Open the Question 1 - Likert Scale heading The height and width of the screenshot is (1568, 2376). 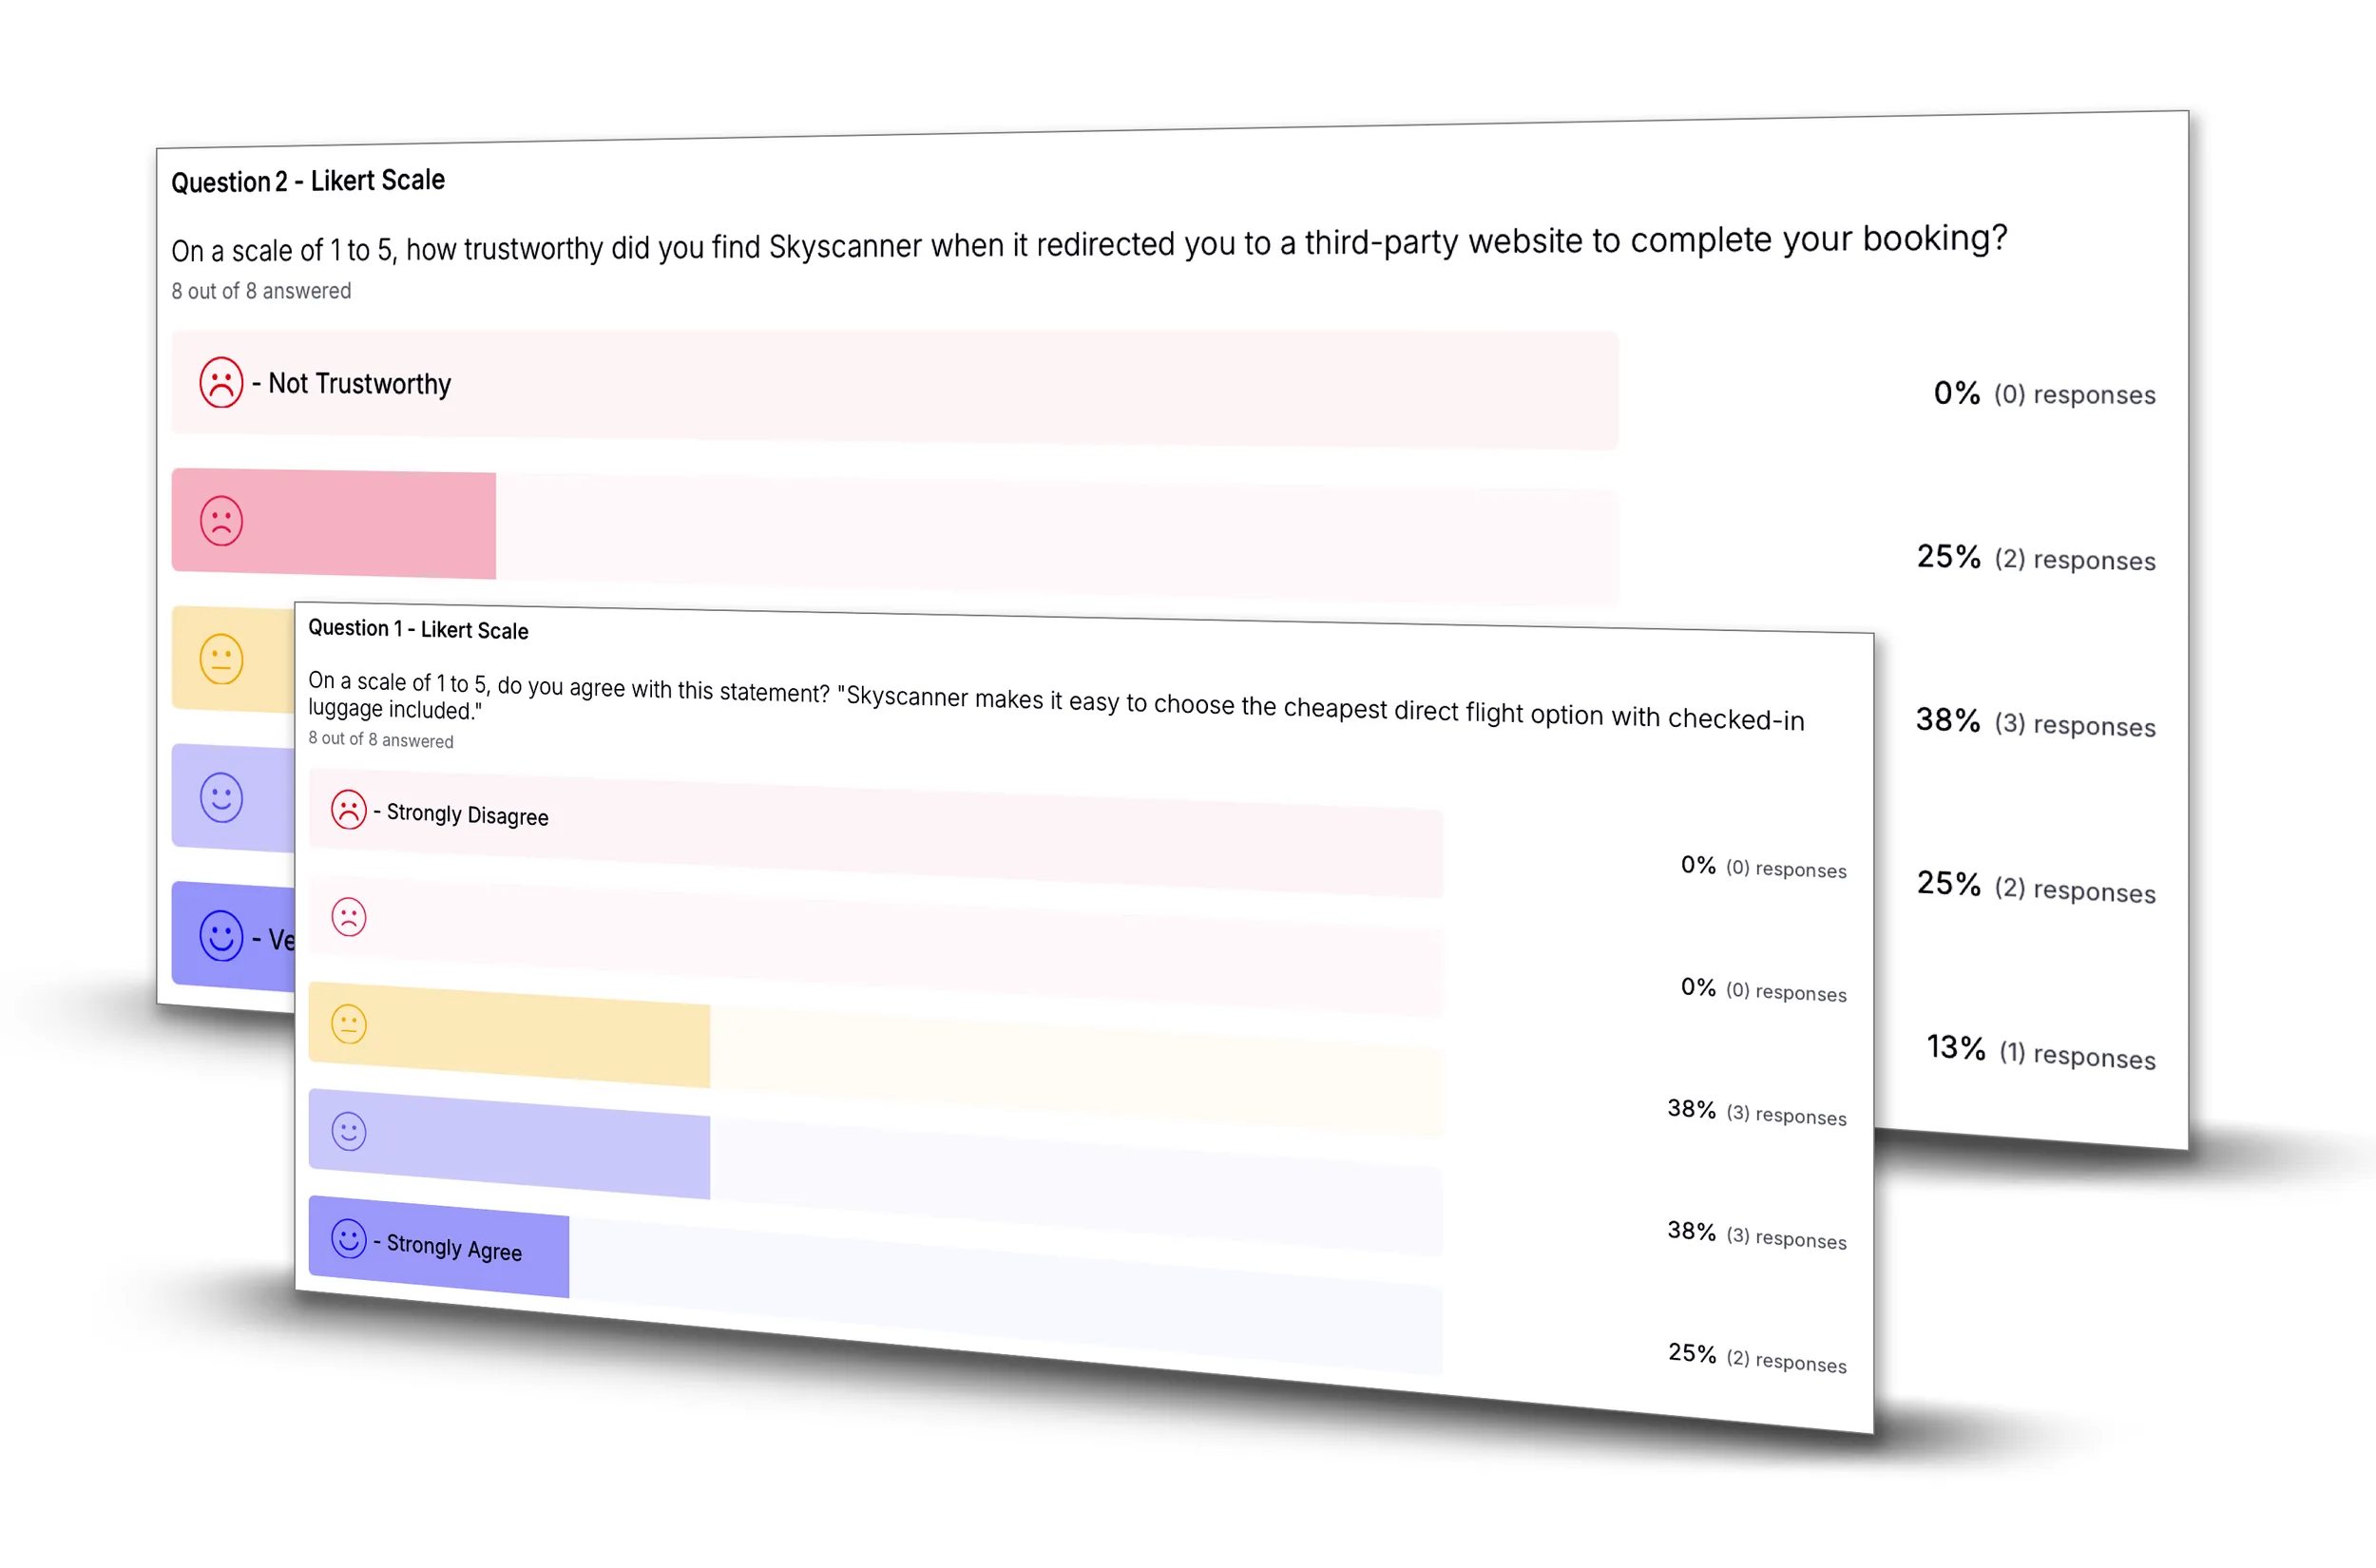tap(418, 629)
